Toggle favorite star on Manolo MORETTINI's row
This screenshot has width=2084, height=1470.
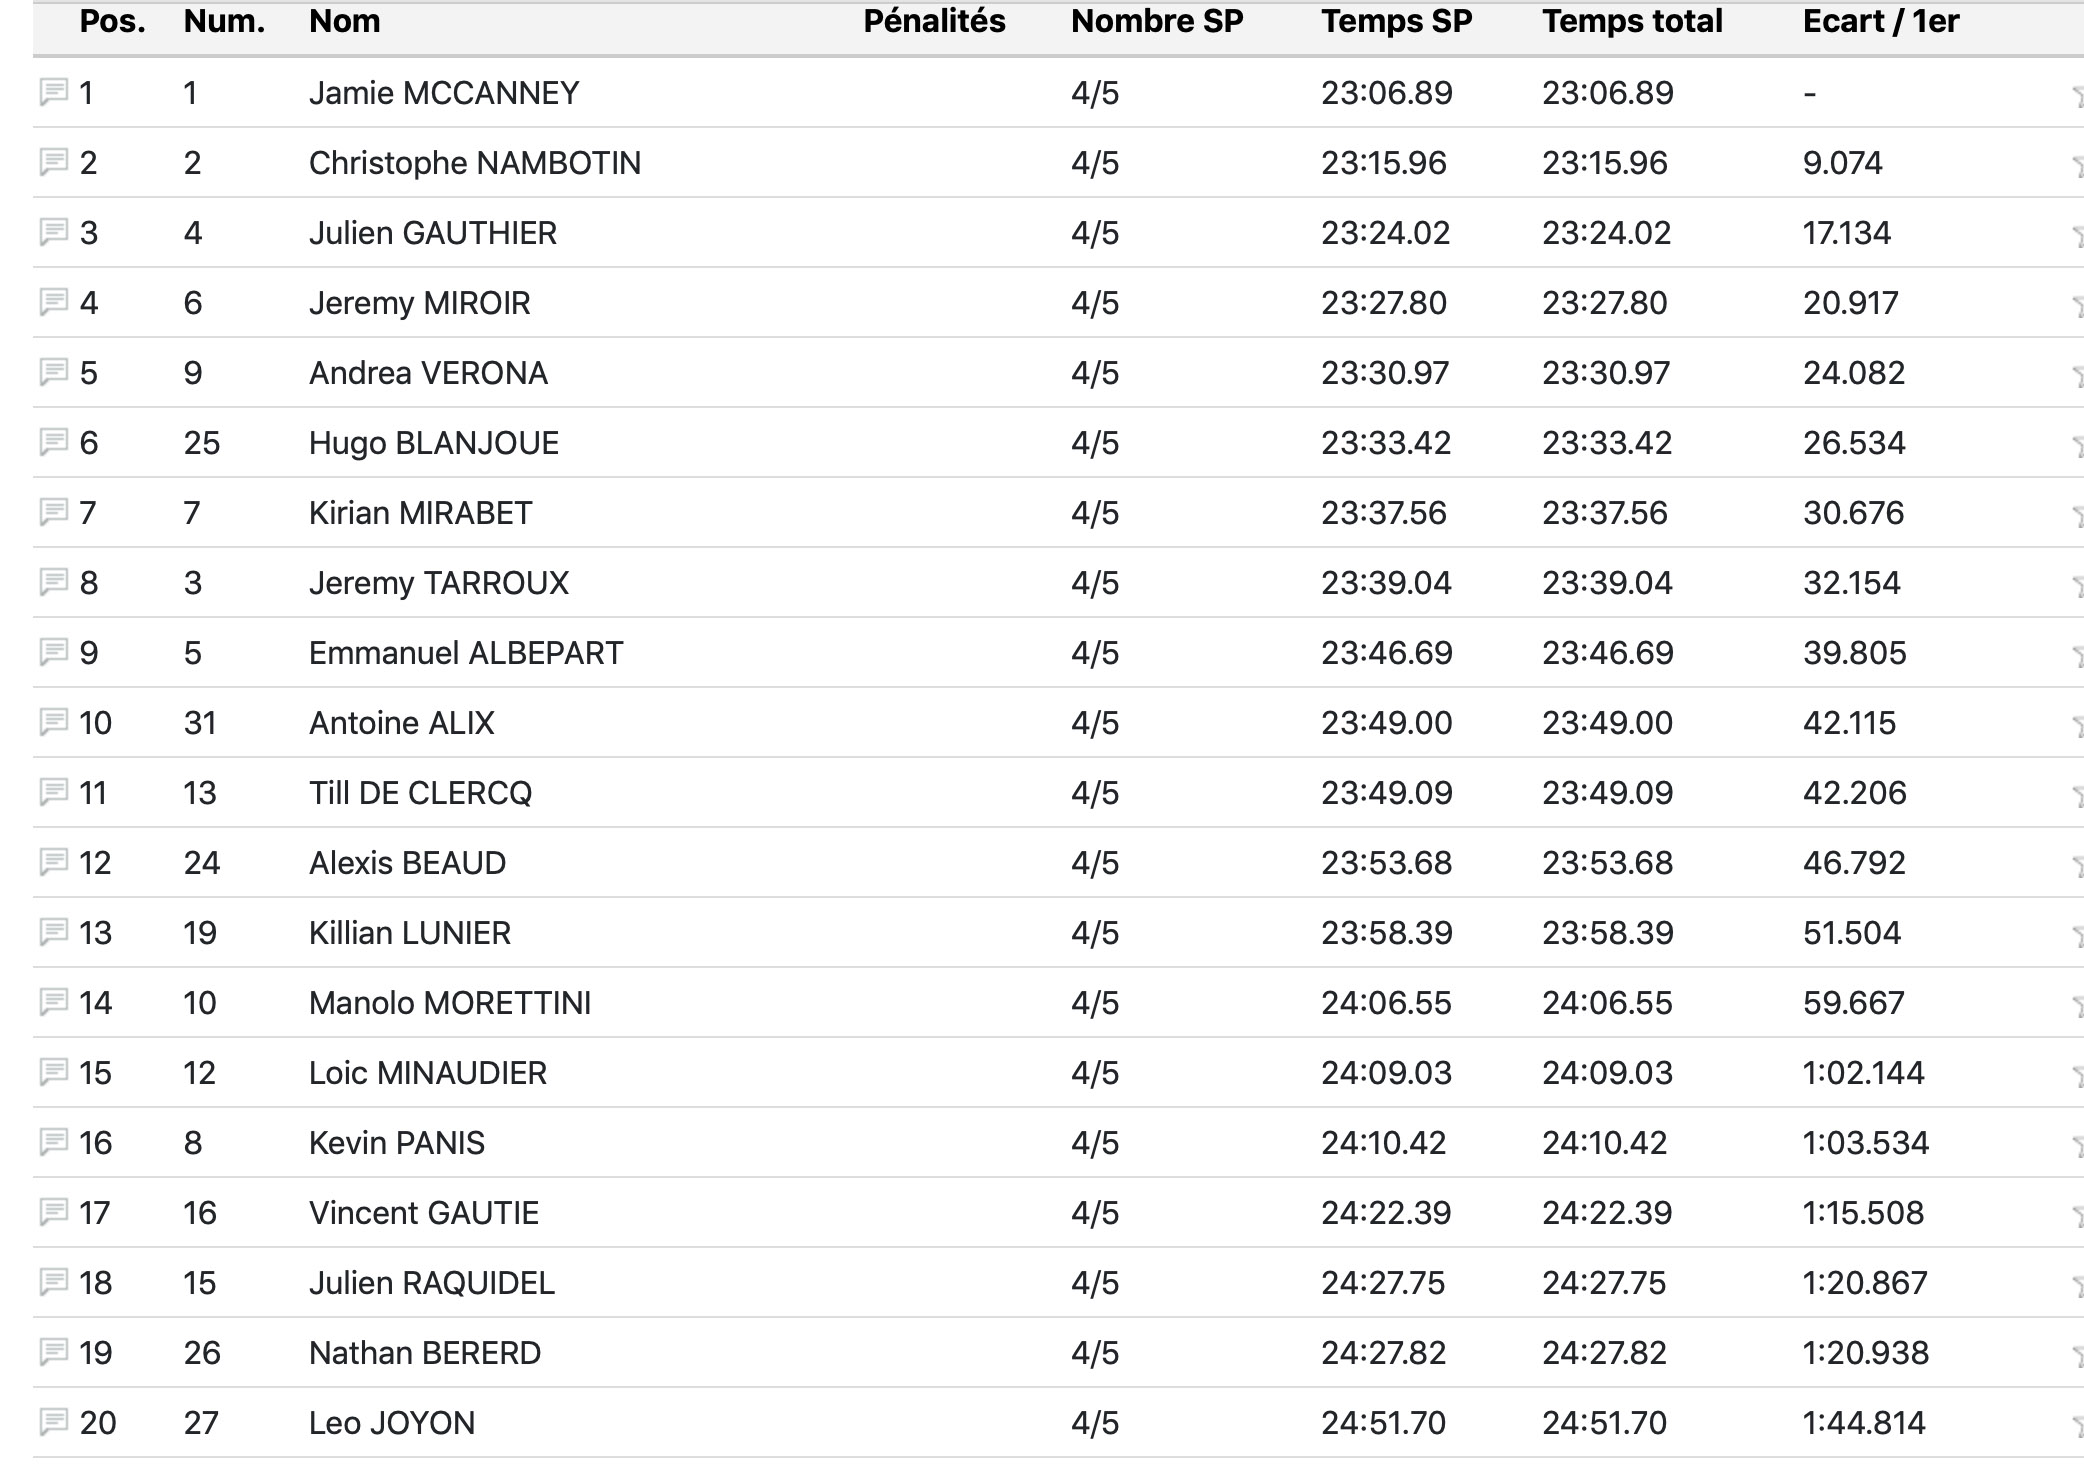tap(2077, 1007)
